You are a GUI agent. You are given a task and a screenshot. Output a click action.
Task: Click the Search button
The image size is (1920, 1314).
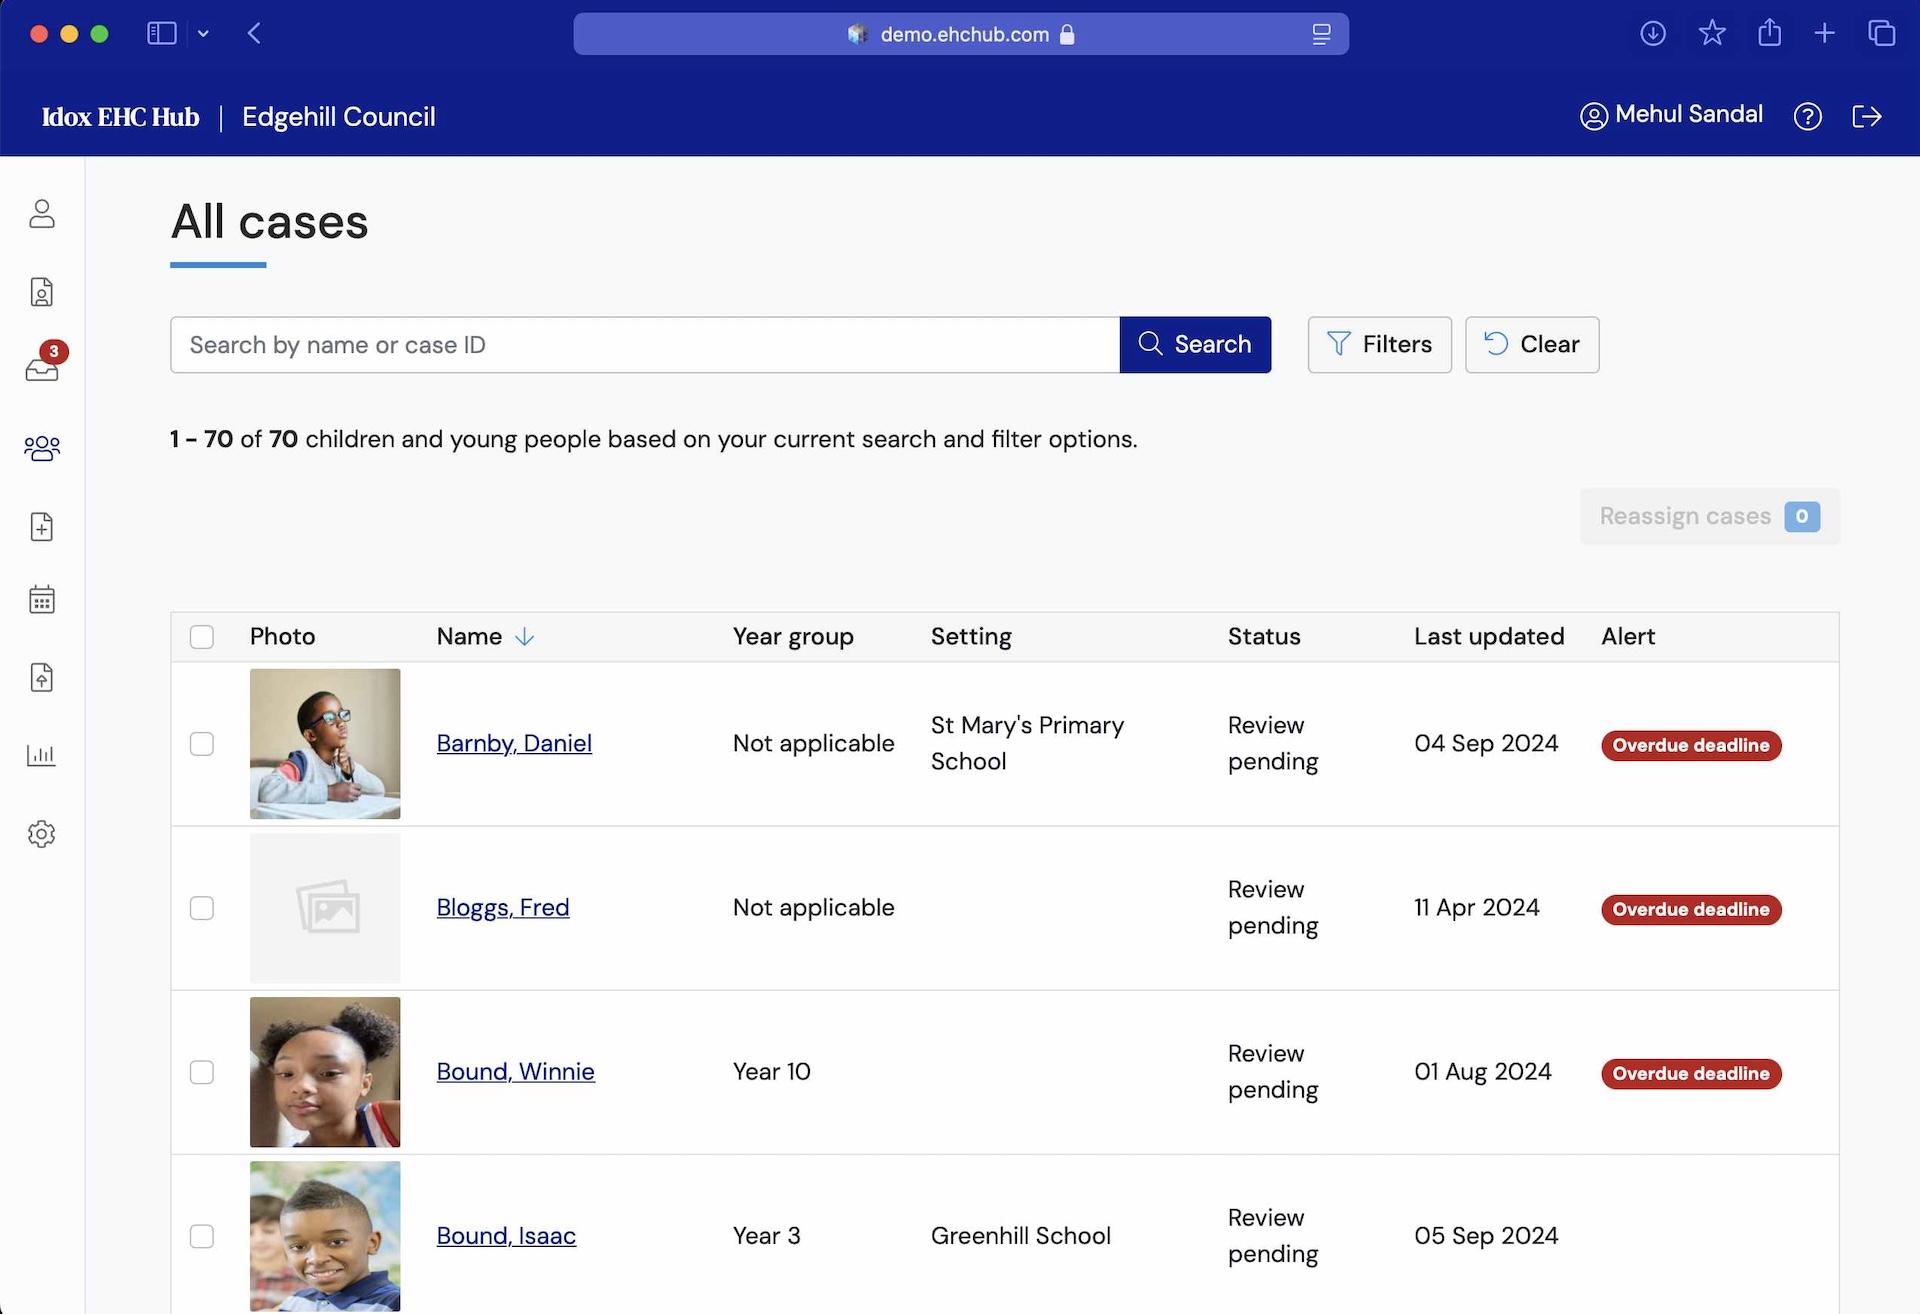[1195, 345]
